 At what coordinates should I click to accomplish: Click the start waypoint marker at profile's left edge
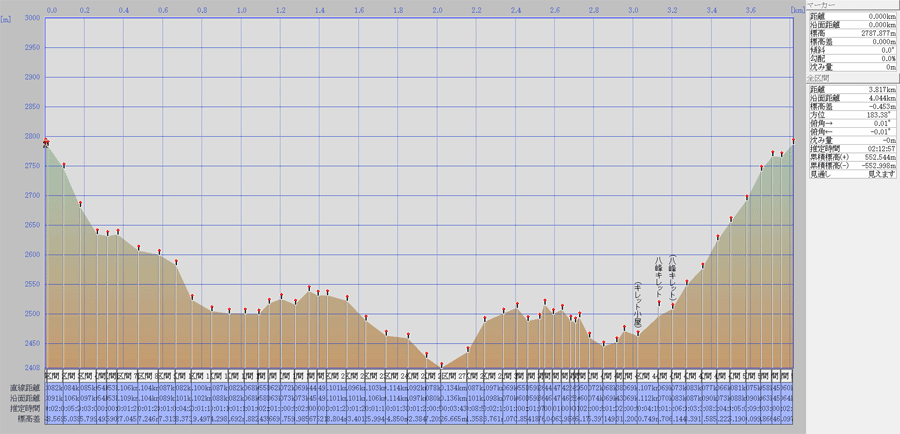pyautogui.click(x=46, y=141)
